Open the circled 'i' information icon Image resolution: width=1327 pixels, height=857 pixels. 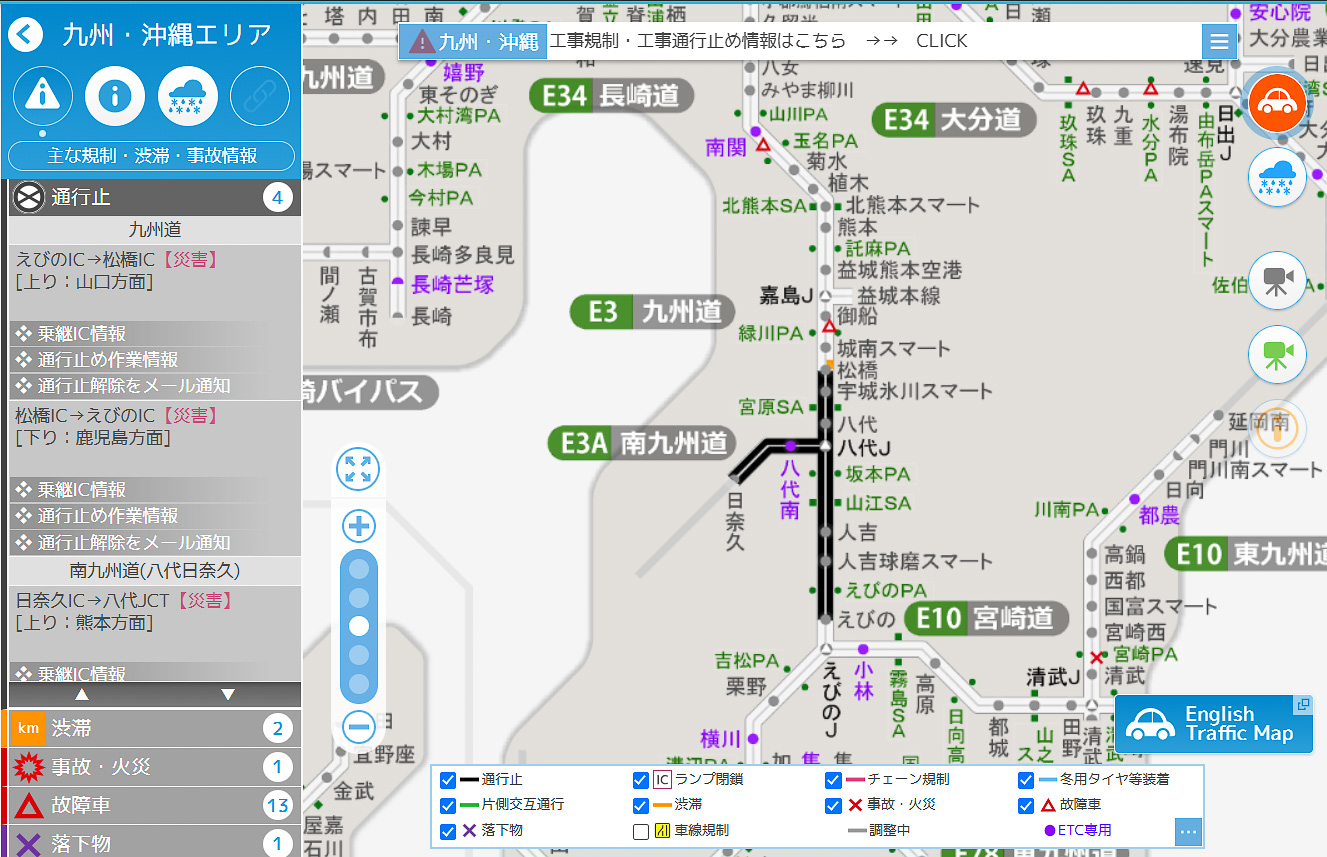[x=115, y=96]
